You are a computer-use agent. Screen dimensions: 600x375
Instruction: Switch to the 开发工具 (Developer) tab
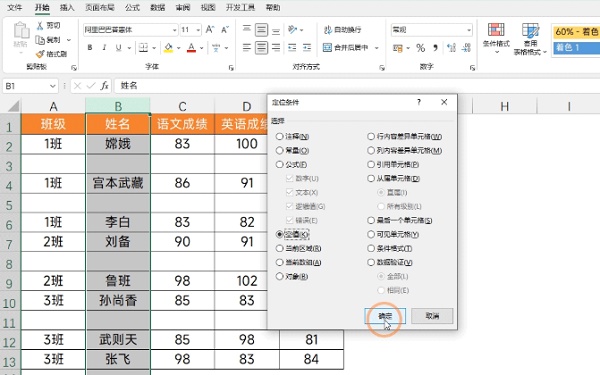pyautogui.click(x=240, y=7)
